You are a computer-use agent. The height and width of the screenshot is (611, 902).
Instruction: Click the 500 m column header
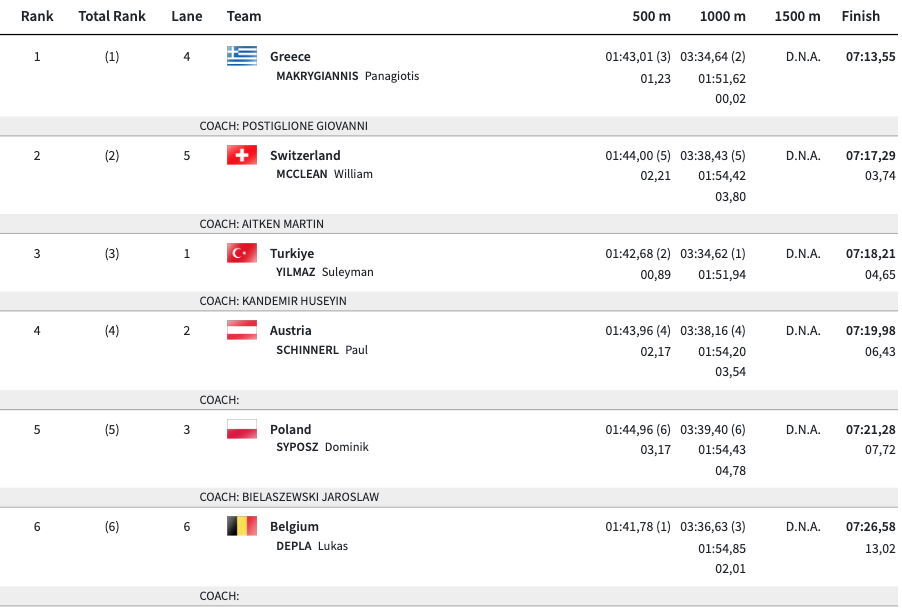(651, 16)
